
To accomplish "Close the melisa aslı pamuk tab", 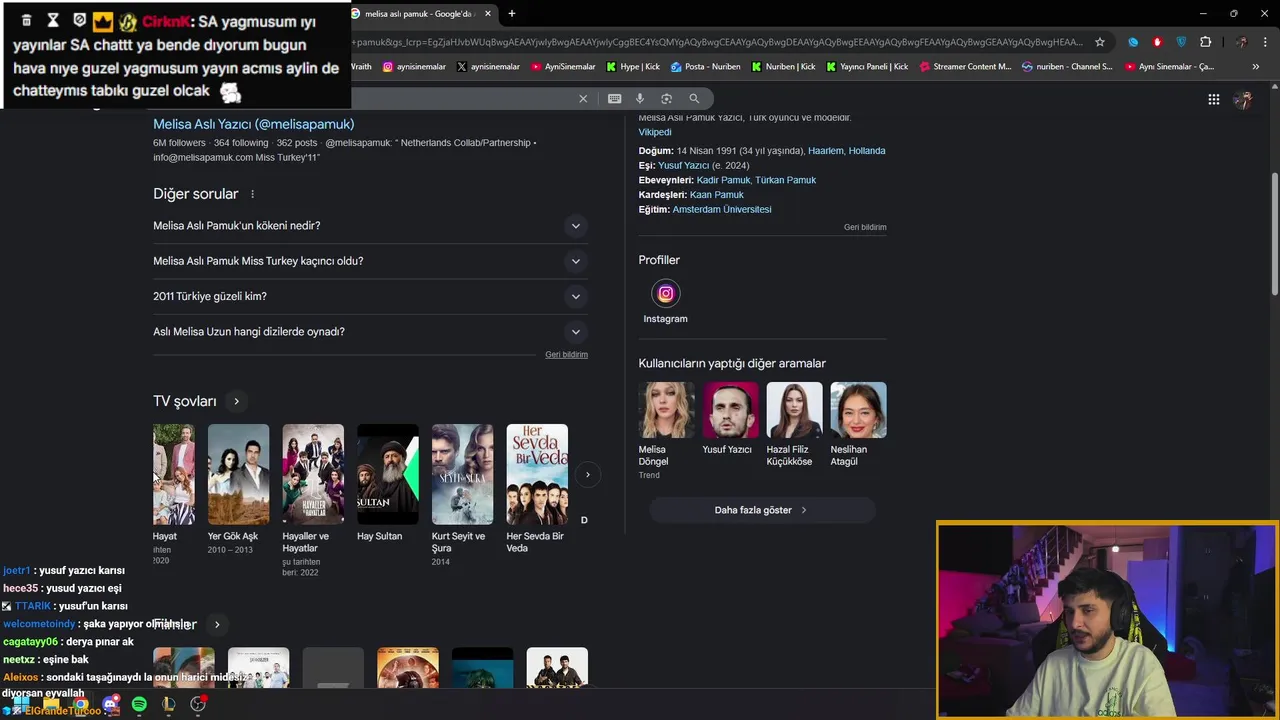I will 488,14.
